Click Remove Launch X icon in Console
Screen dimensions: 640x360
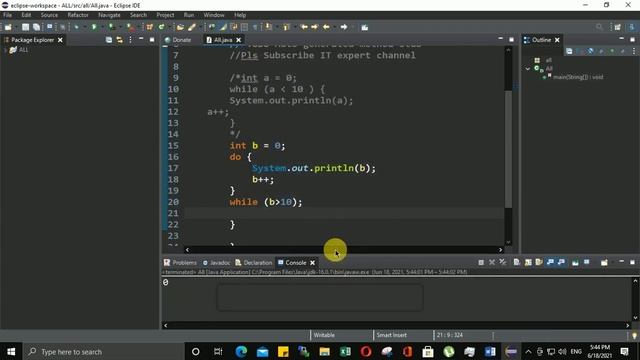coord(492,263)
